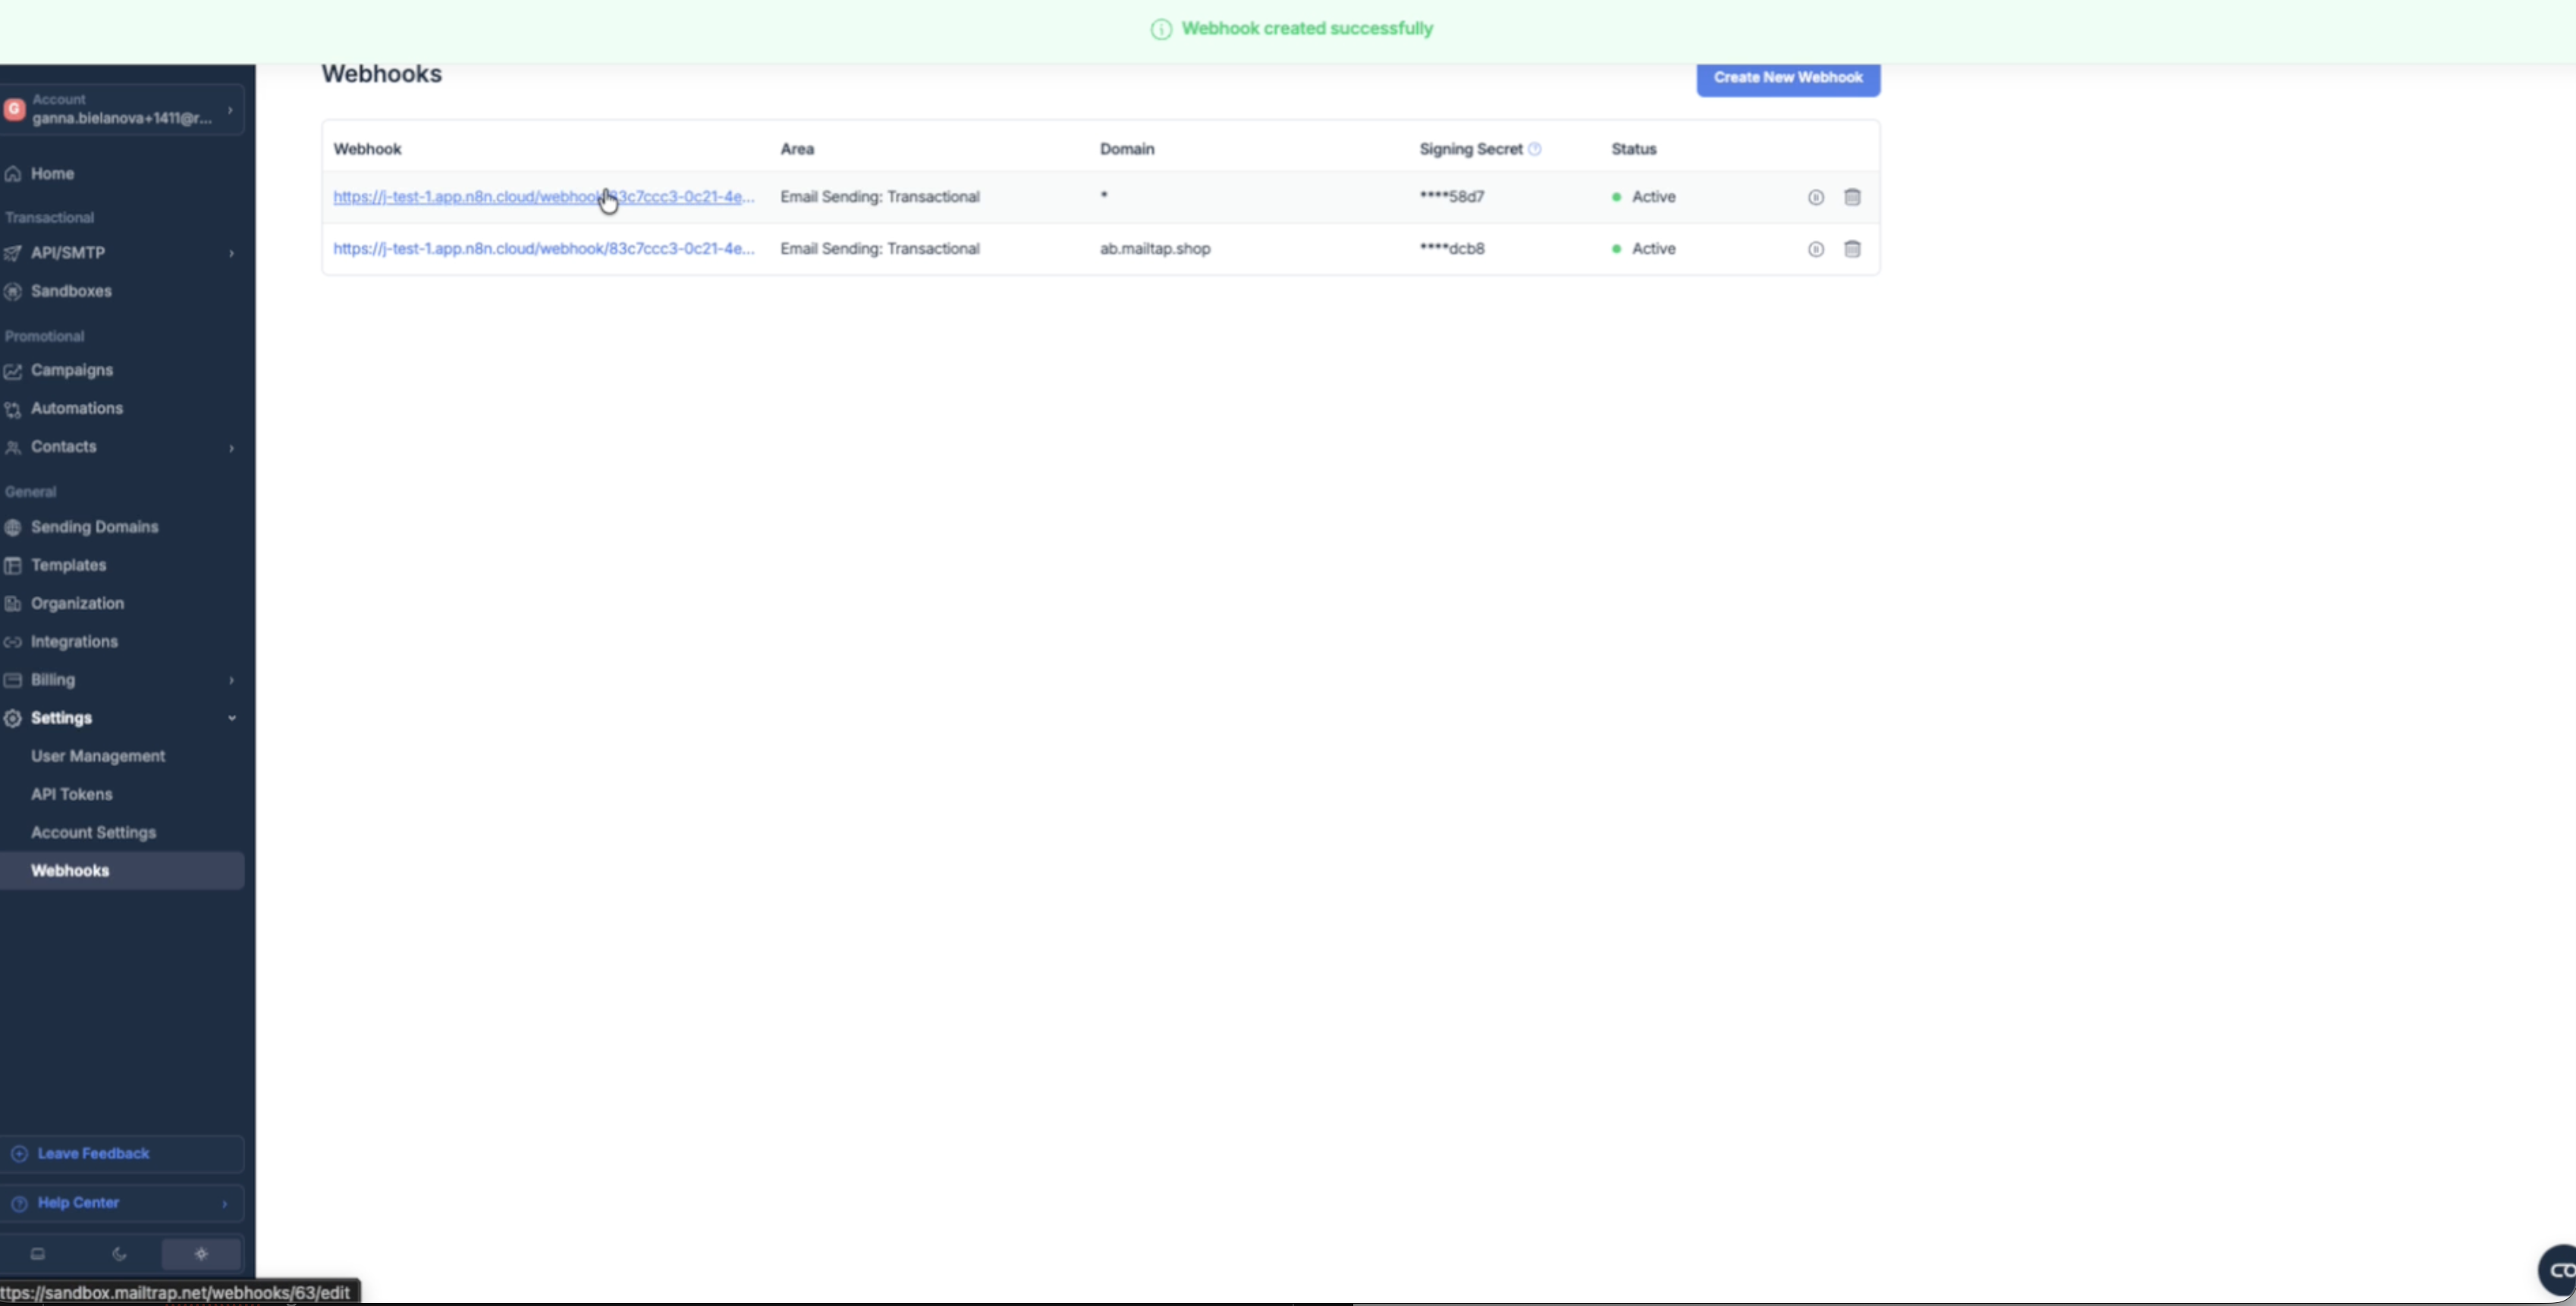Click the Signing Secret help icon
The width and height of the screenshot is (2576, 1306).
click(1535, 149)
